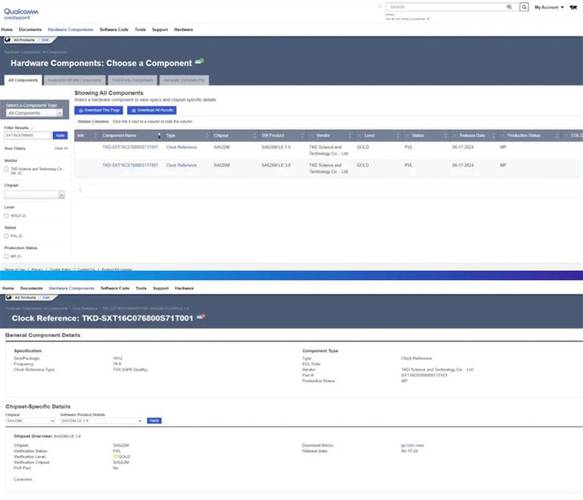
Task: Click into the Filter Results text field
Action: 28,135
